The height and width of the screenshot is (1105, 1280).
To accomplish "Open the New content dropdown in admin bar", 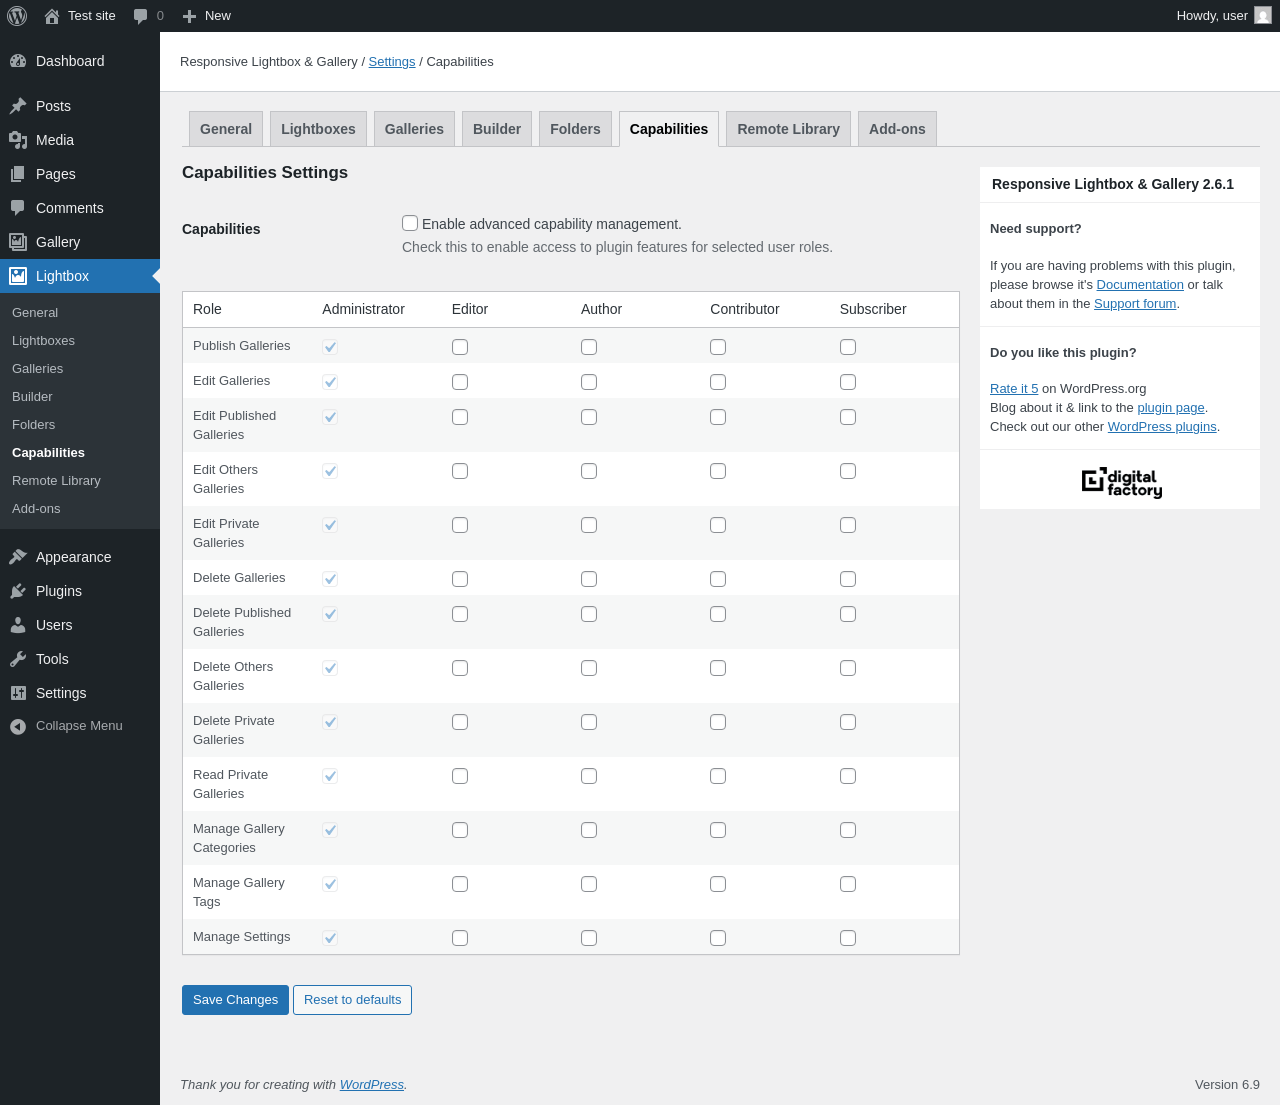I will pos(207,16).
